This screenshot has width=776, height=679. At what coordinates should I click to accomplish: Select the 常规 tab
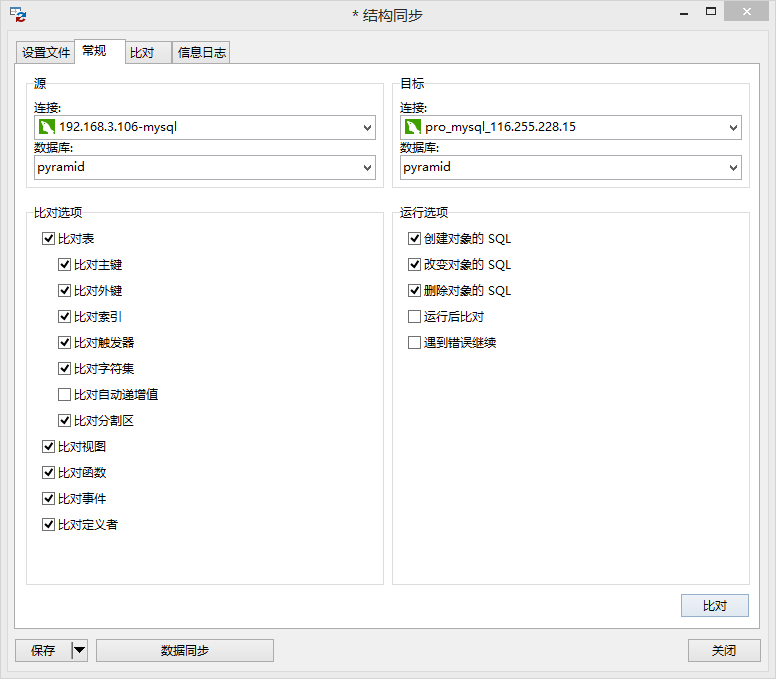[x=99, y=51]
